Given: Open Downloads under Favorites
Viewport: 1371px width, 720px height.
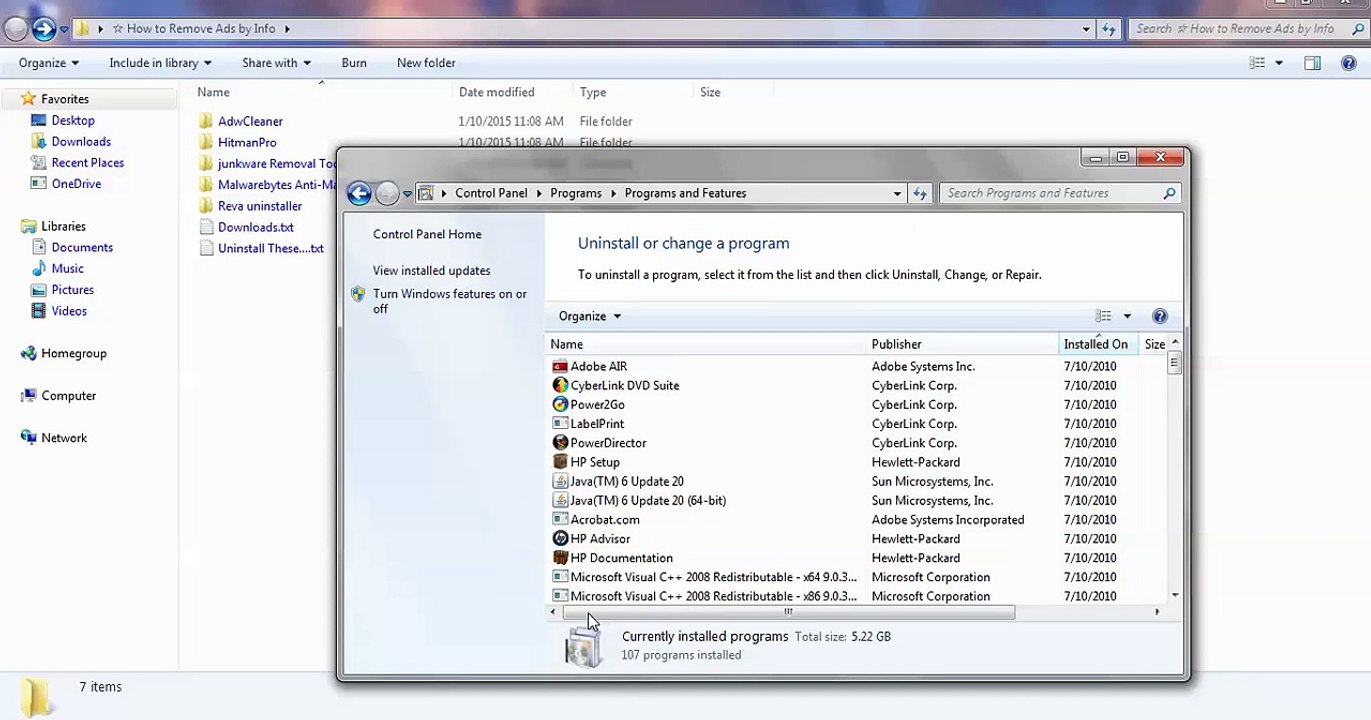Looking at the screenshot, I should (x=71, y=142).
